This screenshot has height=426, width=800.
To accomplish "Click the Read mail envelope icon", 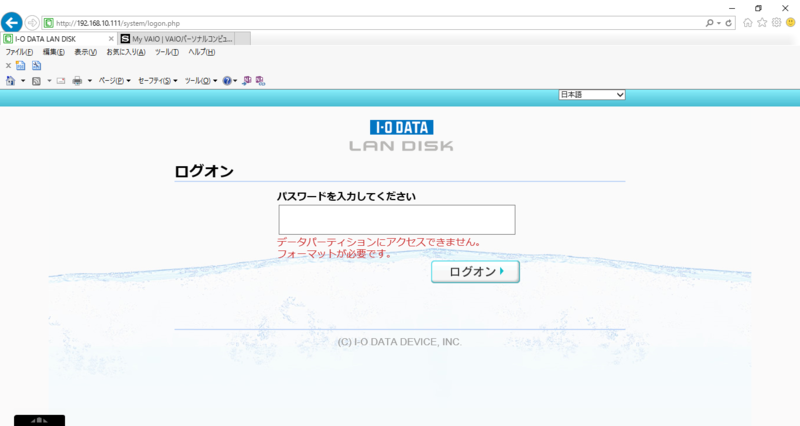I will click(61, 81).
